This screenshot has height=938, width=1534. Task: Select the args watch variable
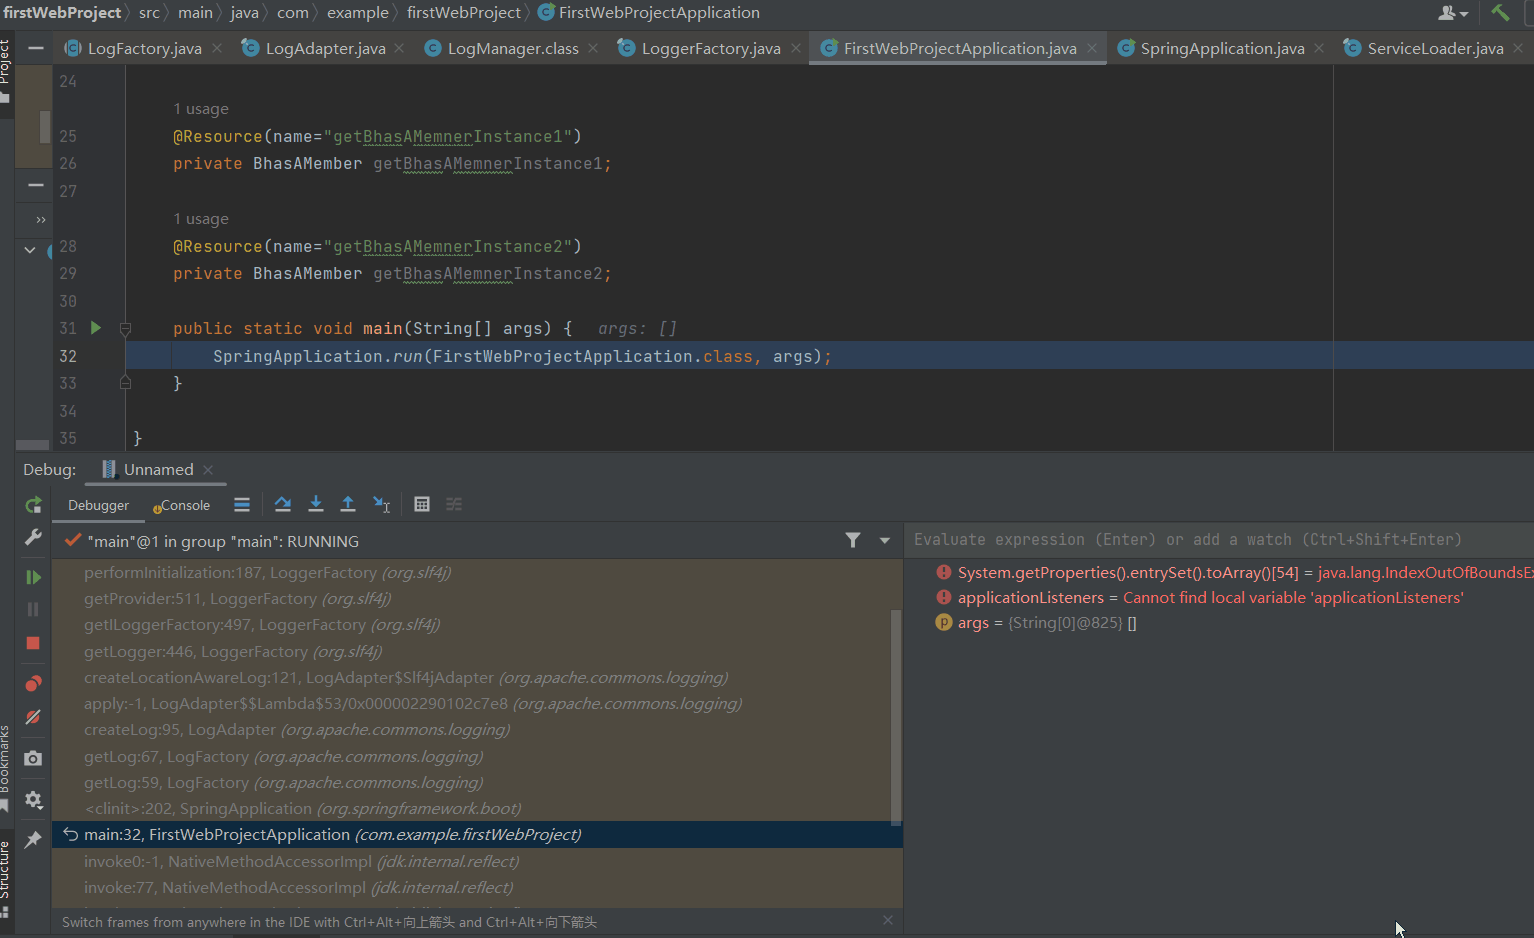point(1219,623)
